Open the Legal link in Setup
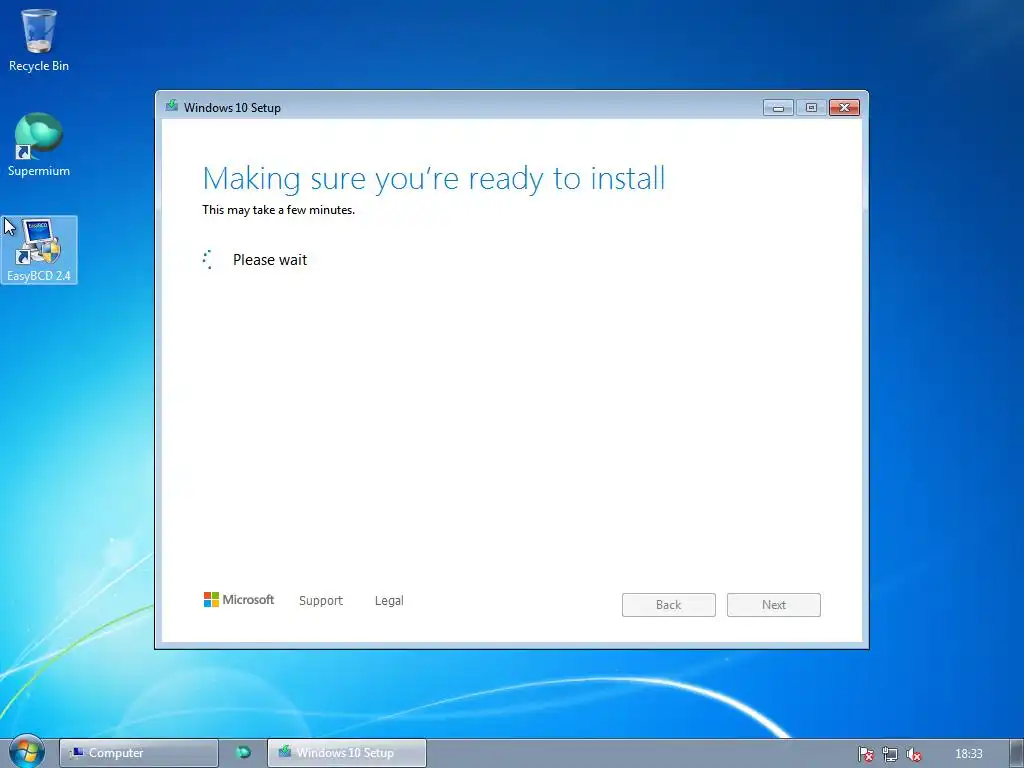Screen dimensions: 1024x768 (389, 600)
